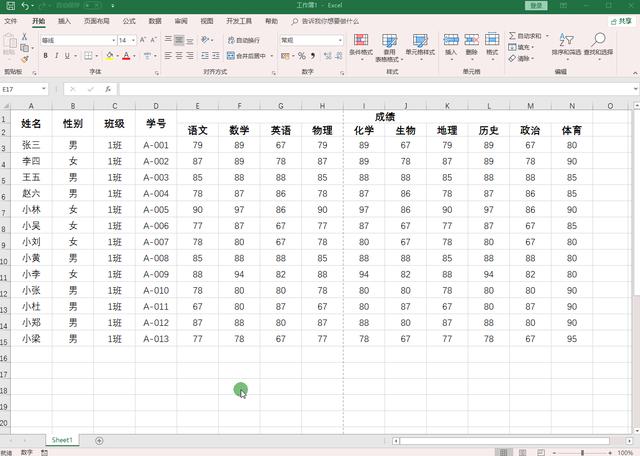640x456 pixels.
Task: Open 合并后居中 dropdown arrow
Action: tap(272, 56)
